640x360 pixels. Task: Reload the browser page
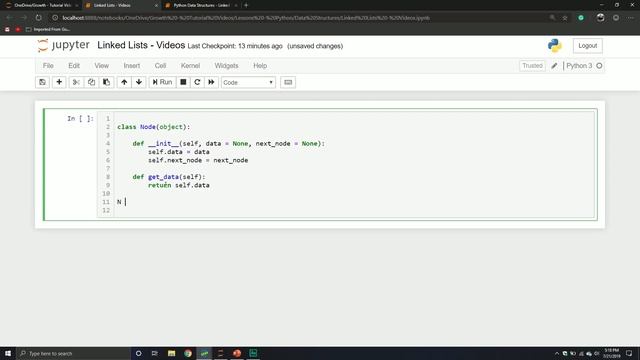click(x=38, y=18)
